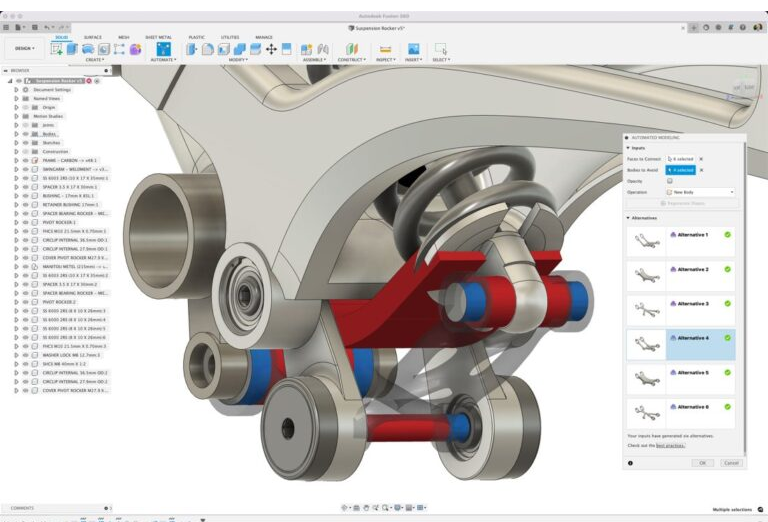
Task: Launch the Automated Modeling icon
Action: [164, 49]
